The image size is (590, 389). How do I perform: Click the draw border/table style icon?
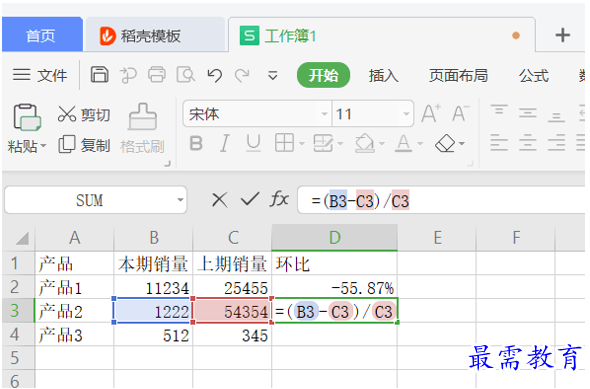pos(323,143)
